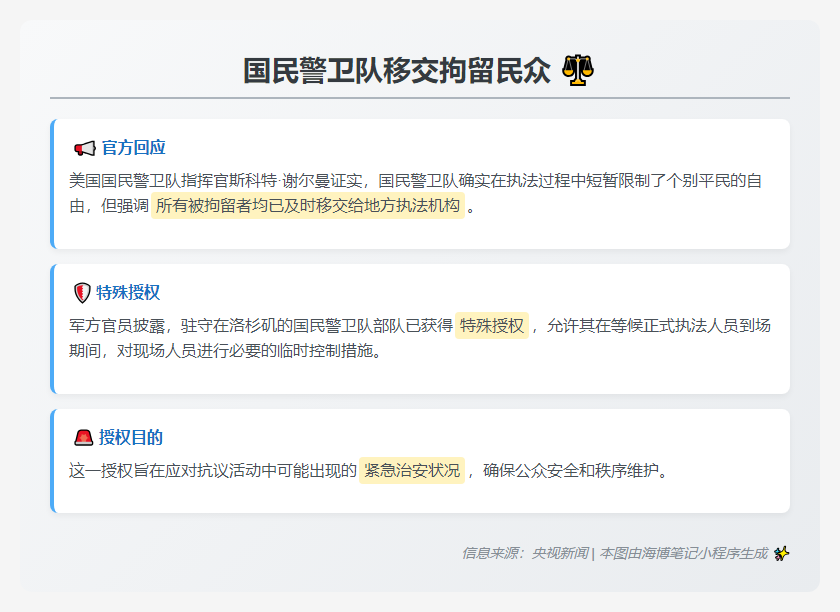Click the shield icon beside 特殊授权
The height and width of the screenshot is (612, 840).
coord(82,293)
